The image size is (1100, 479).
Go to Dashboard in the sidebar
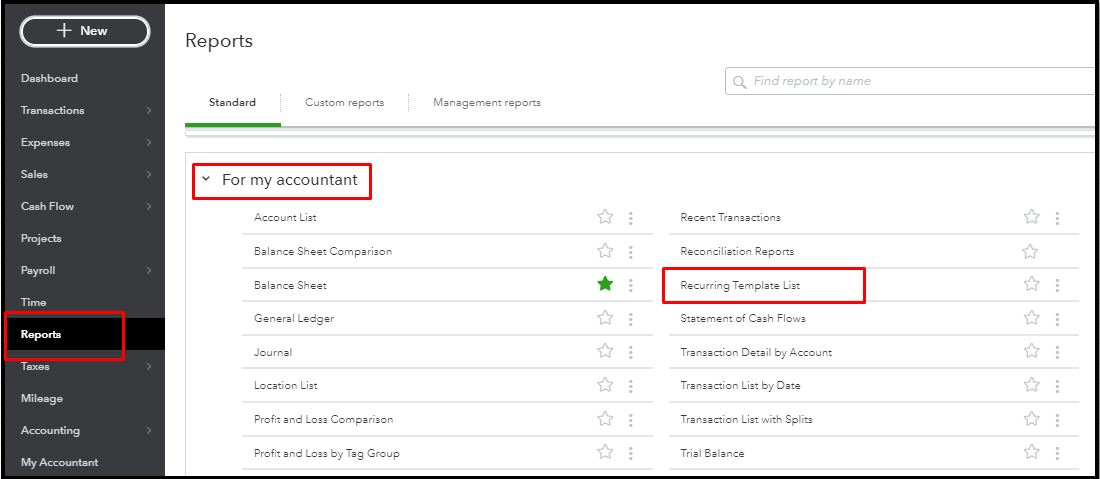[49, 79]
